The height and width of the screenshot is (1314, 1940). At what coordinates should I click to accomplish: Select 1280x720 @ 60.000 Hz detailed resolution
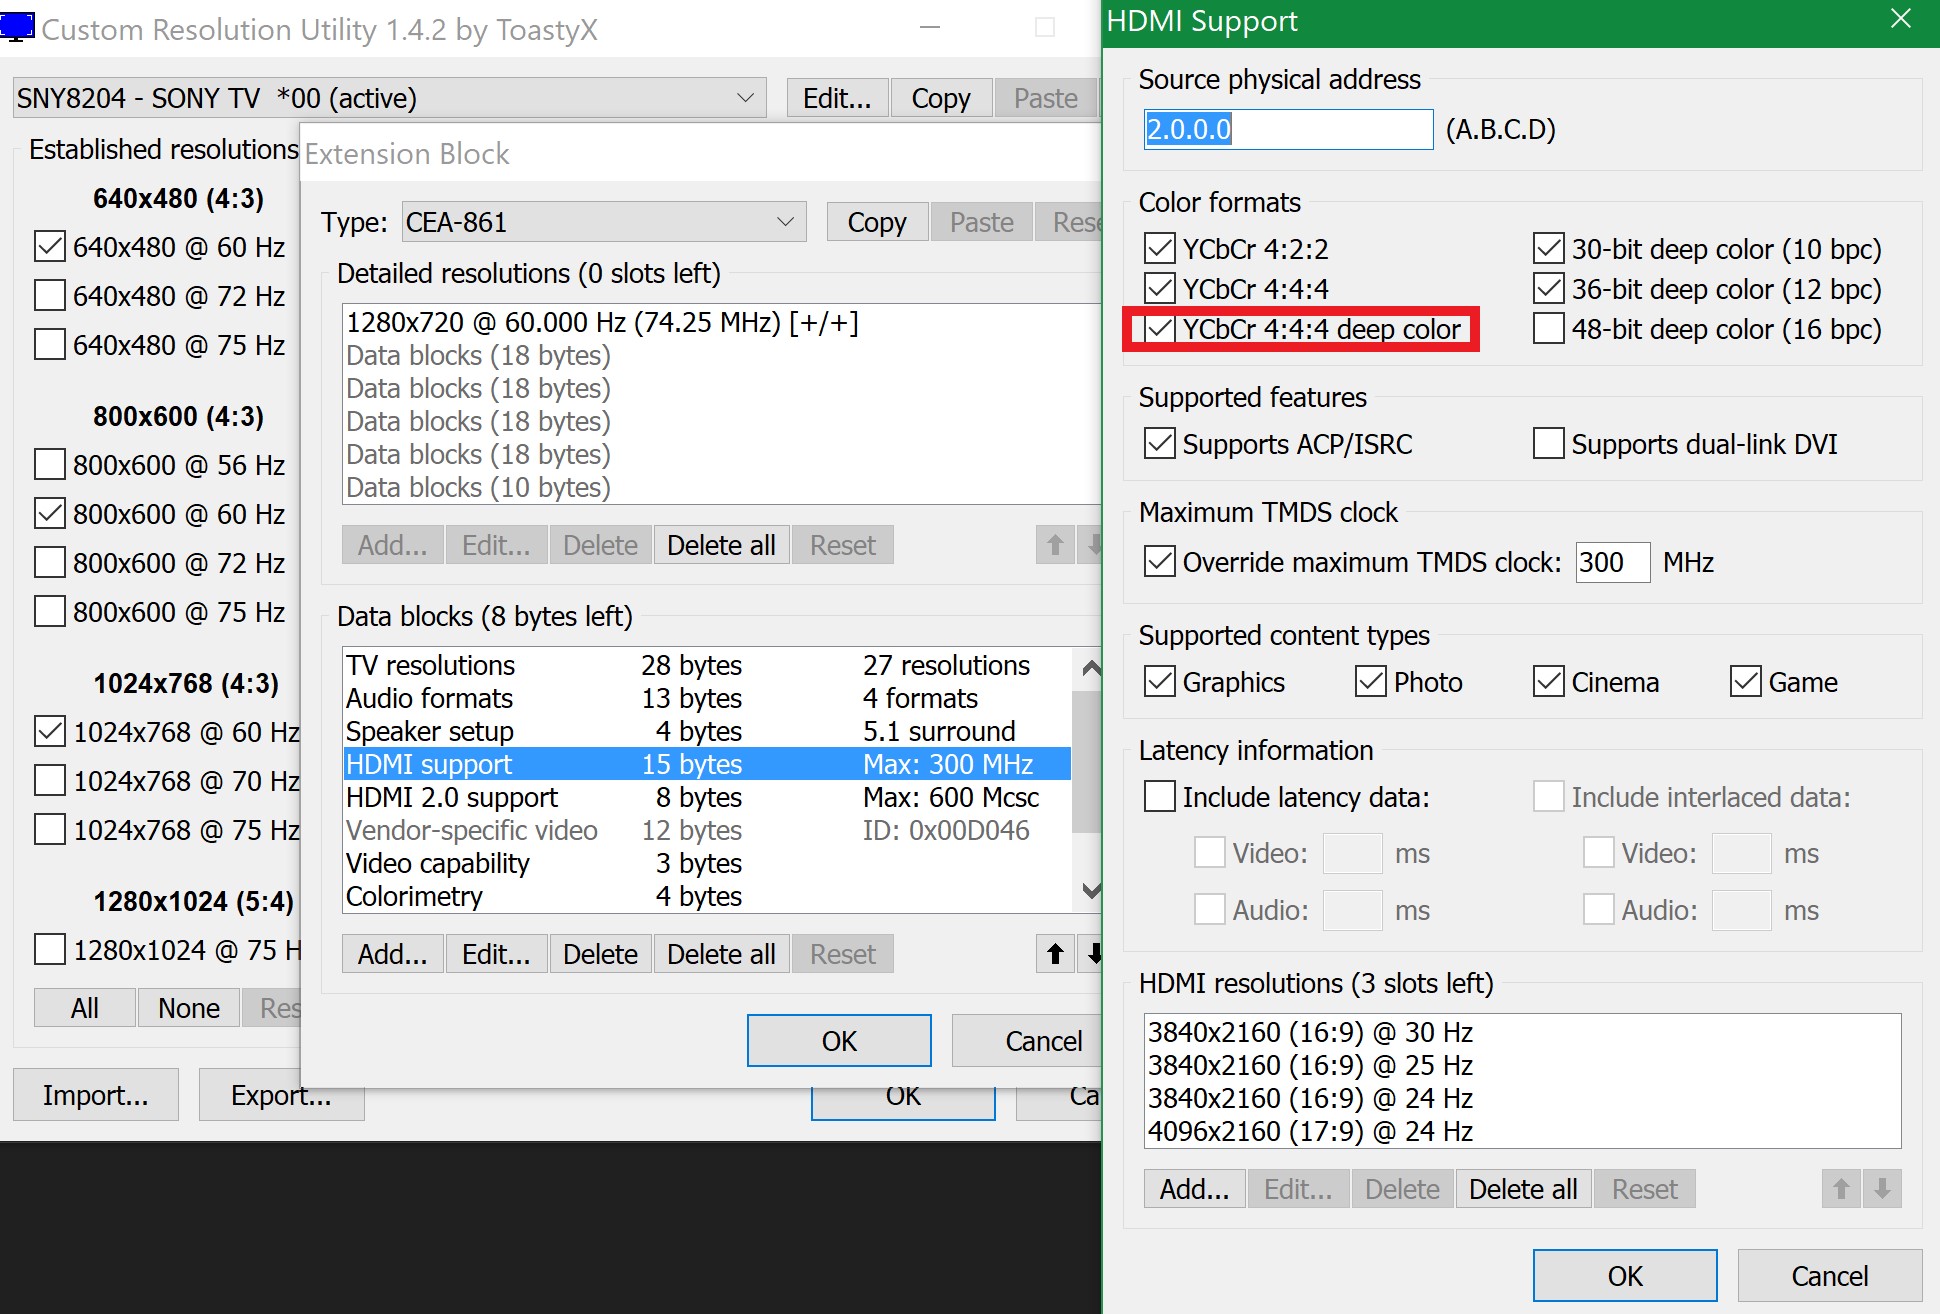click(x=720, y=322)
